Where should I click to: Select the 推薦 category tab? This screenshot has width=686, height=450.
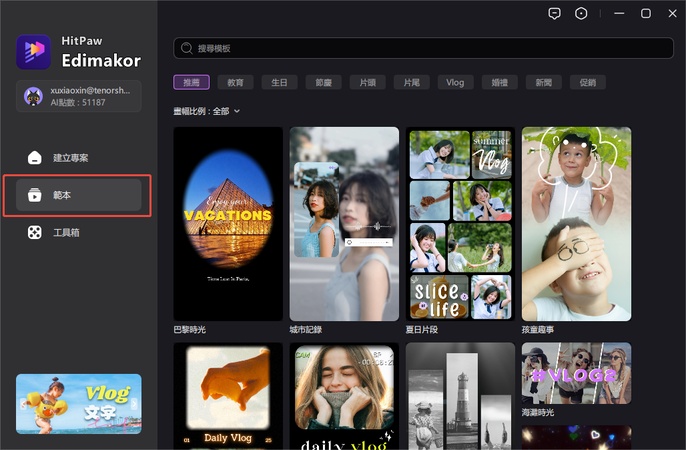191,82
